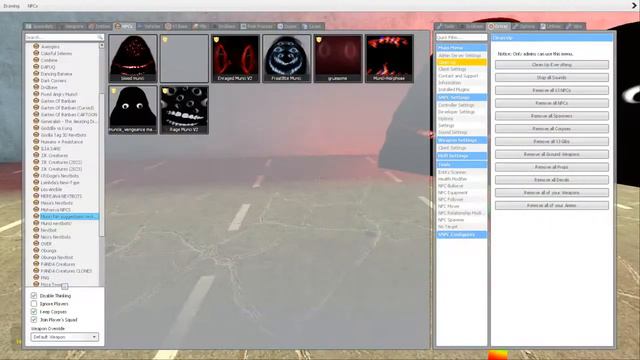Click admin shield icon on the blank NPC tile
Image resolution: width=640 pixels, height=360 pixels.
click(165, 40)
